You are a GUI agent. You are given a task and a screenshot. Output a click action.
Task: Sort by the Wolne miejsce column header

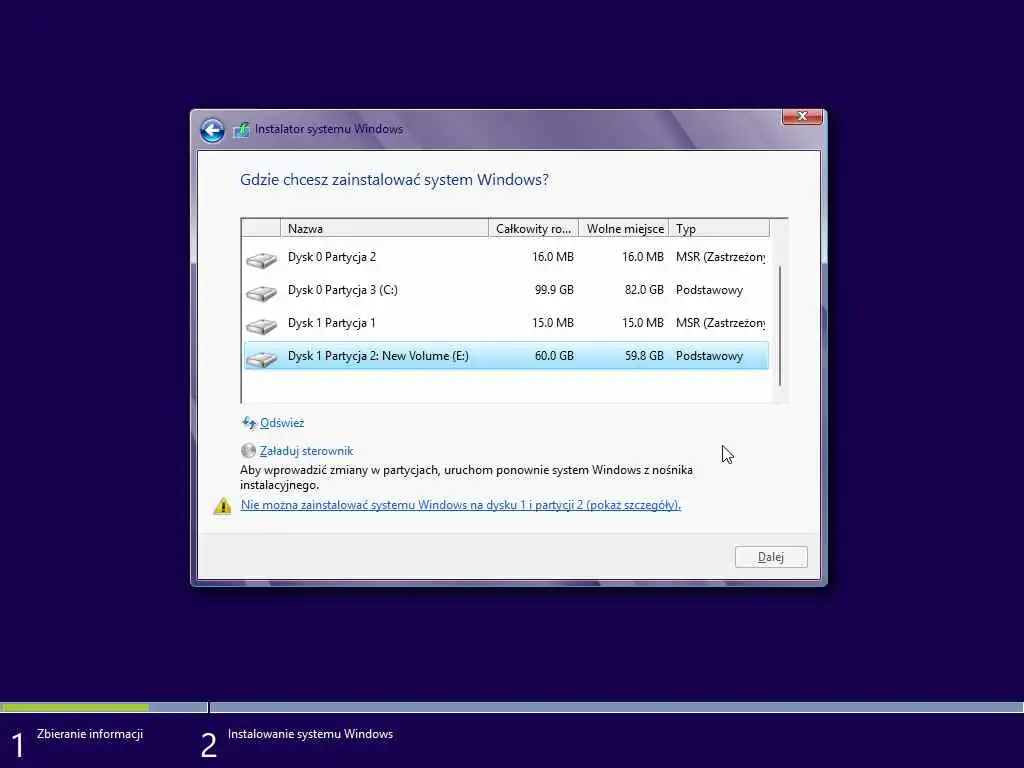(x=624, y=229)
